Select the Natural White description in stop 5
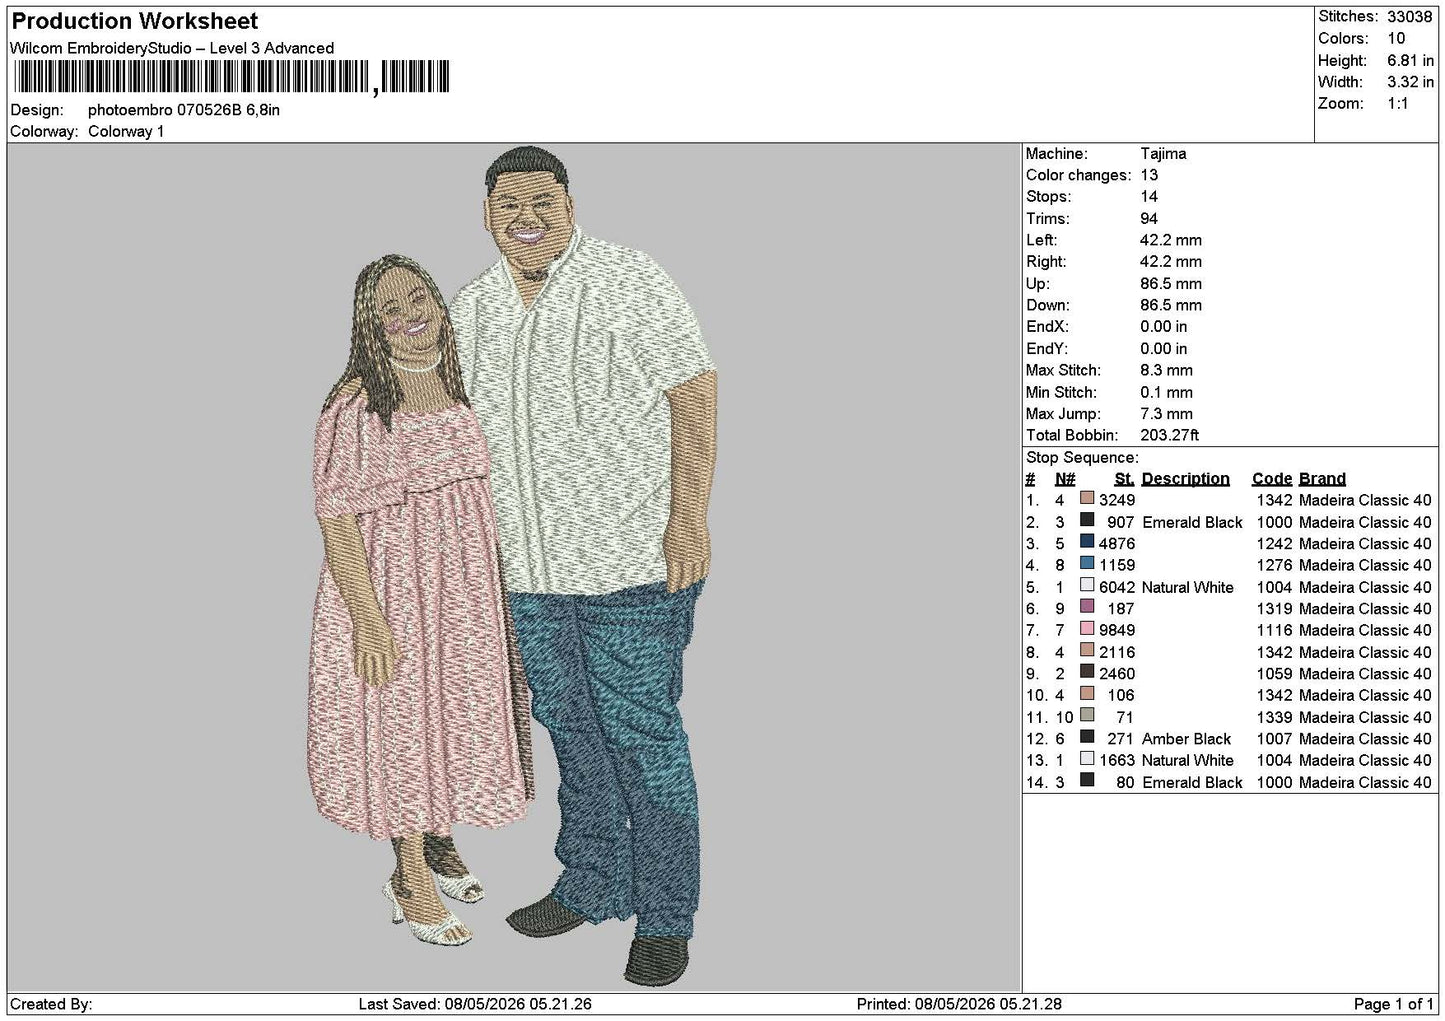The height and width of the screenshot is (1021, 1445). point(1188,587)
